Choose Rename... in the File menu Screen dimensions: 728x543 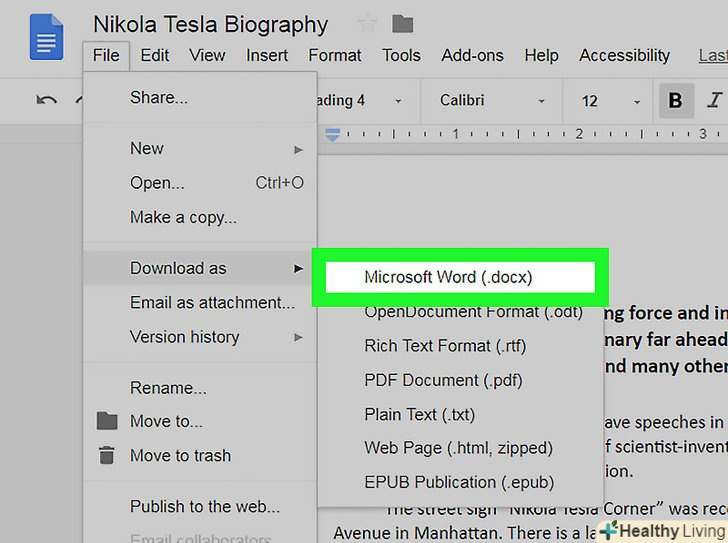200,388
